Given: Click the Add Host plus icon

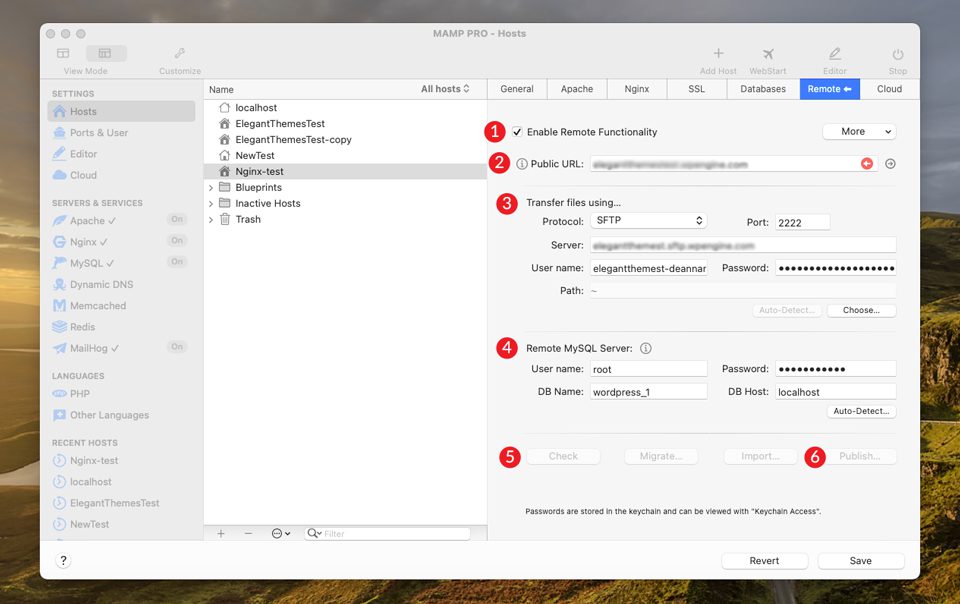Looking at the screenshot, I should [718, 55].
